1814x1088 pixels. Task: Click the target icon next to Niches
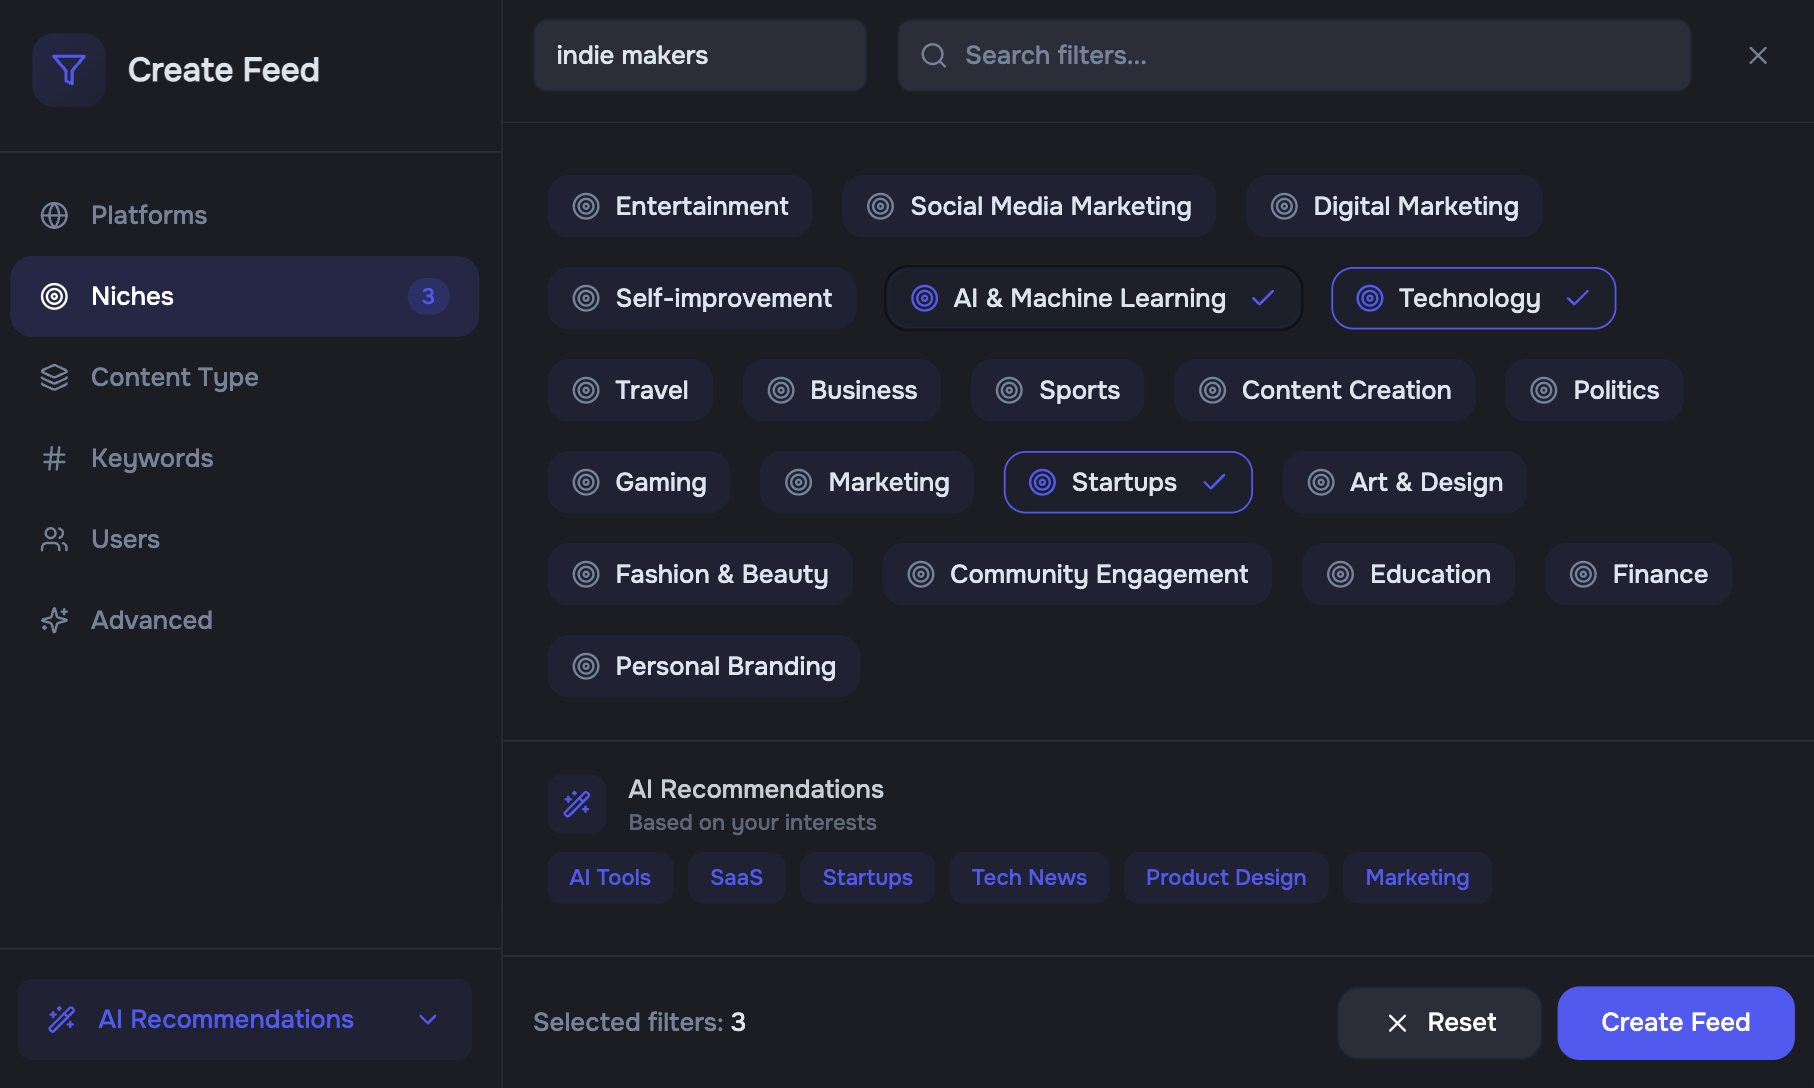[x=53, y=296]
